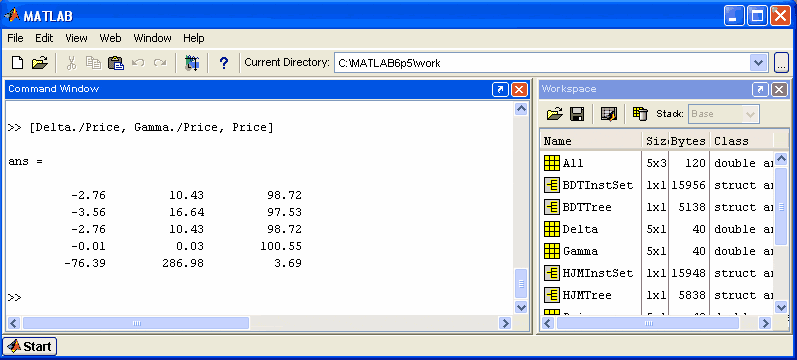The image size is (797, 360).
Task: Open selected variable in the Array Editor icon
Action: point(608,114)
